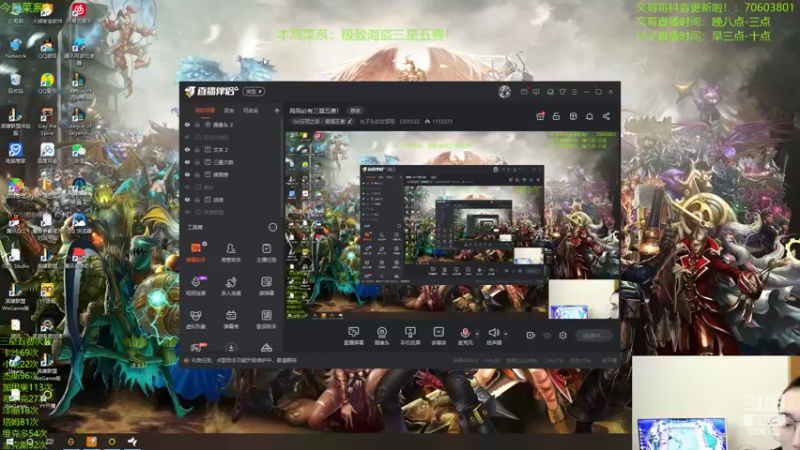Open the 弹幕助手 tool in the toolbox
Image resolution: width=800 pixels, height=450 pixels.
pos(195,252)
